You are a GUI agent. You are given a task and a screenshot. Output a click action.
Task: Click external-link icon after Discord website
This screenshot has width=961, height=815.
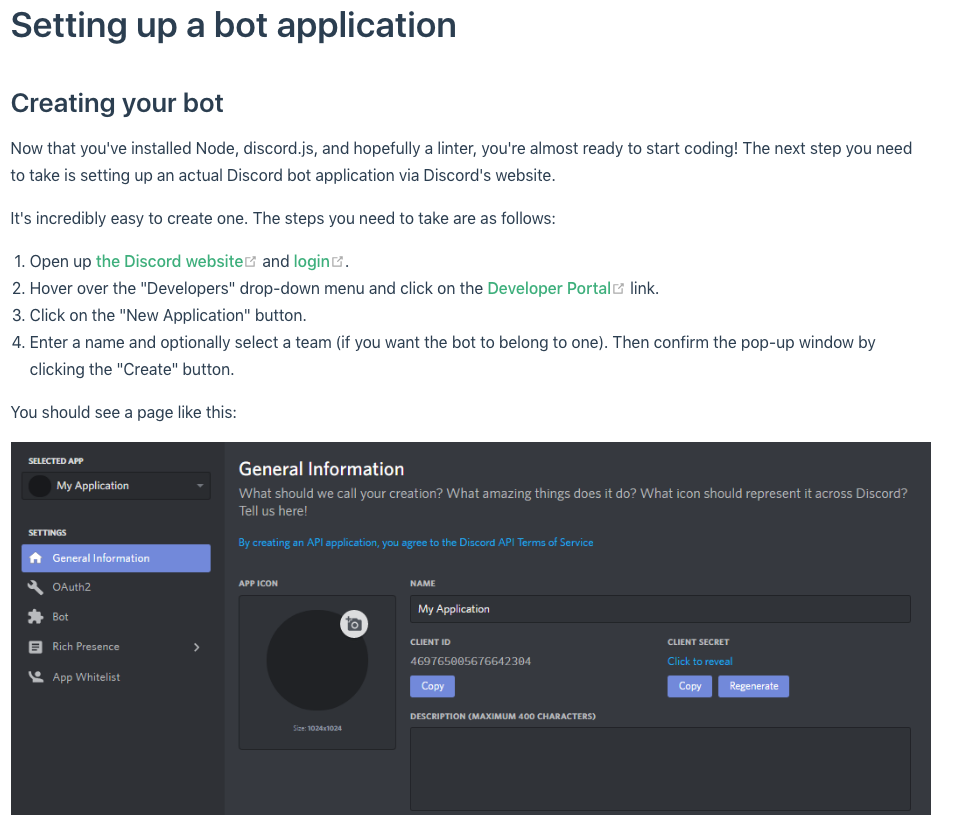(250, 262)
